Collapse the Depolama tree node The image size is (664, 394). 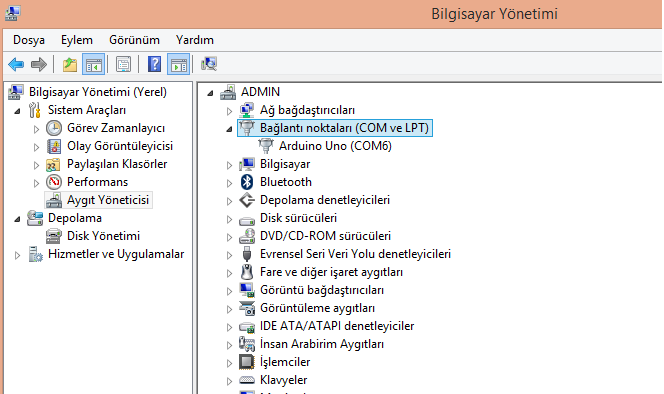[x=17, y=219]
